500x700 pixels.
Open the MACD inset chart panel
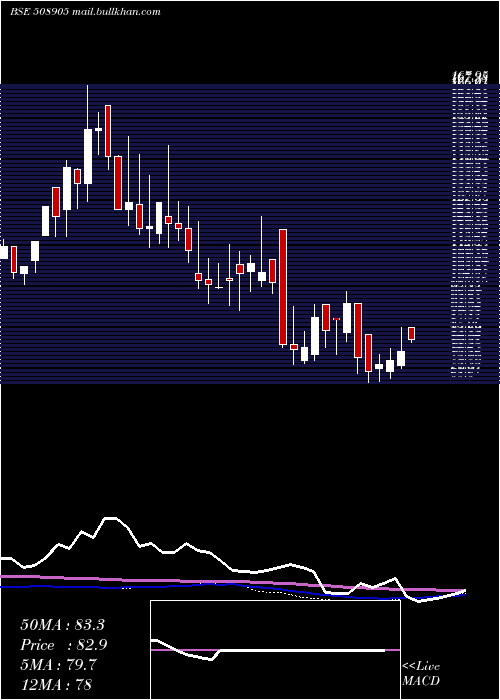[275, 650]
